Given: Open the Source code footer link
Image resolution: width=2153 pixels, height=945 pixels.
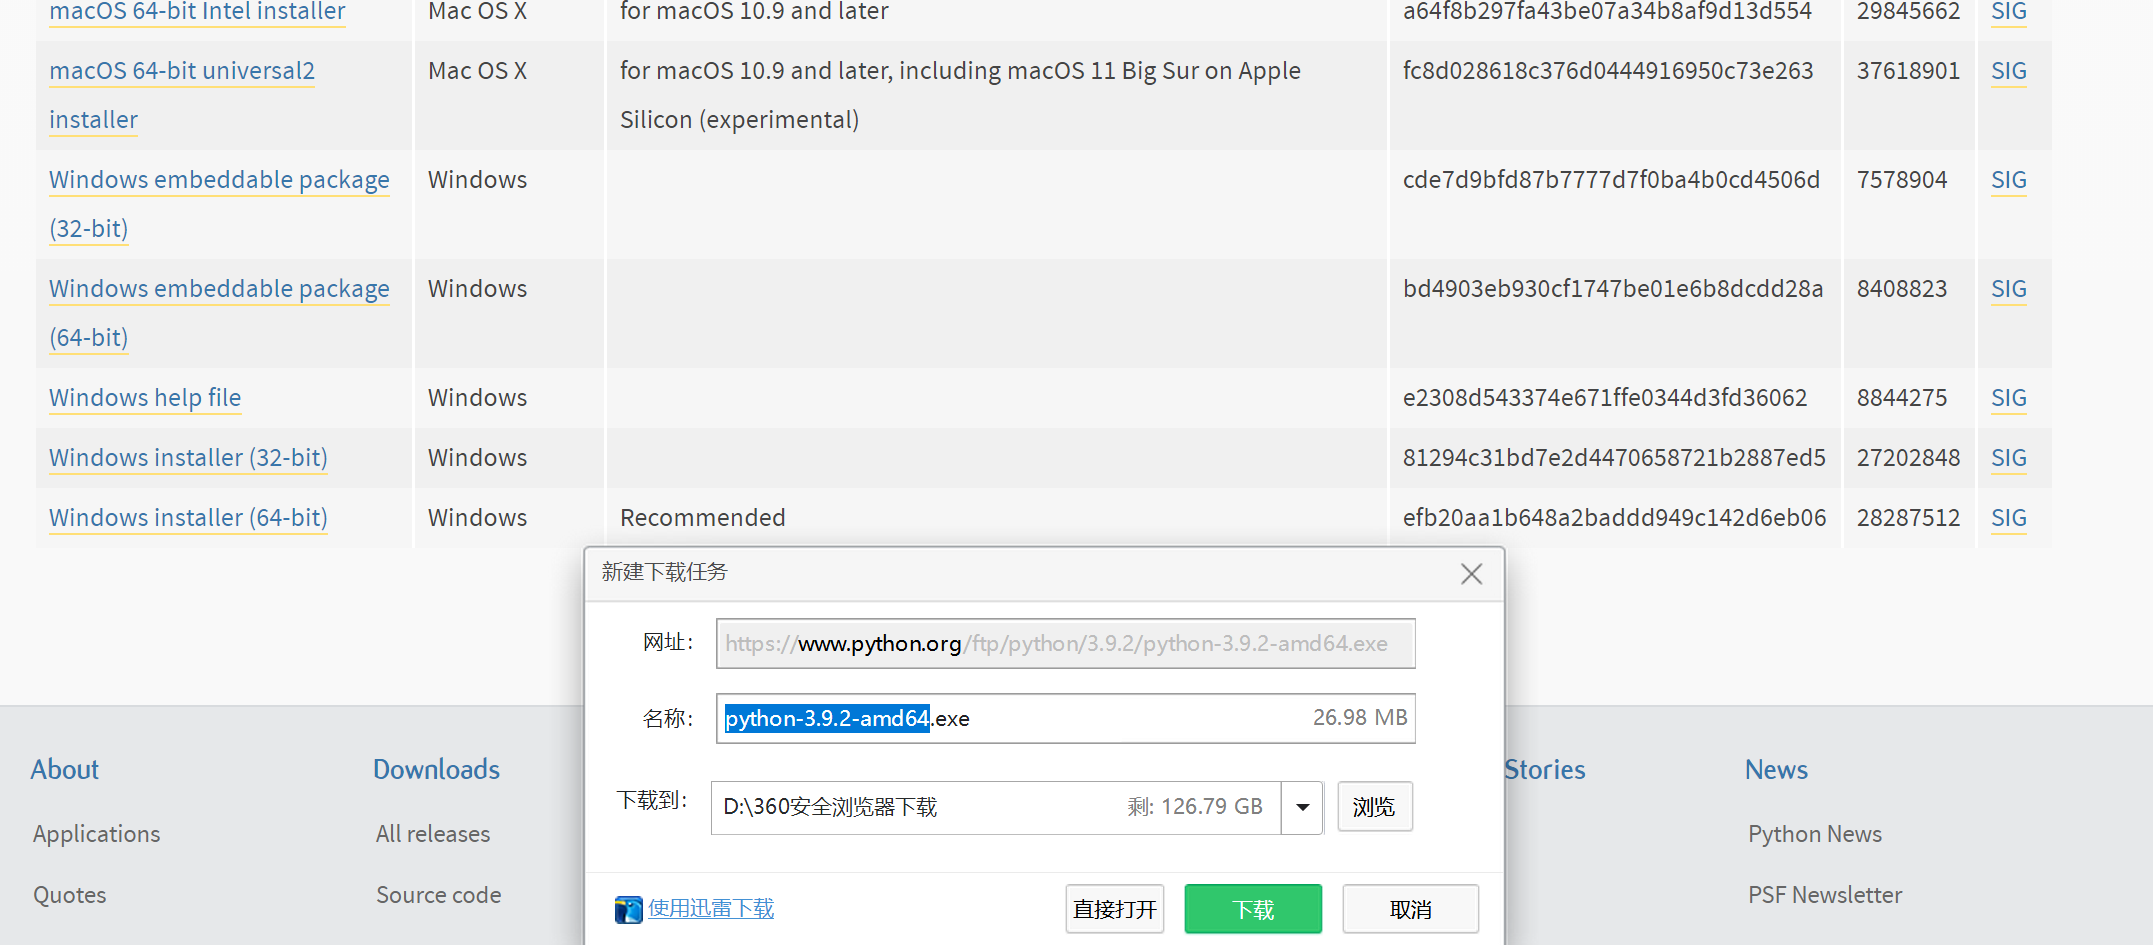Looking at the screenshot, I should 438,895.
